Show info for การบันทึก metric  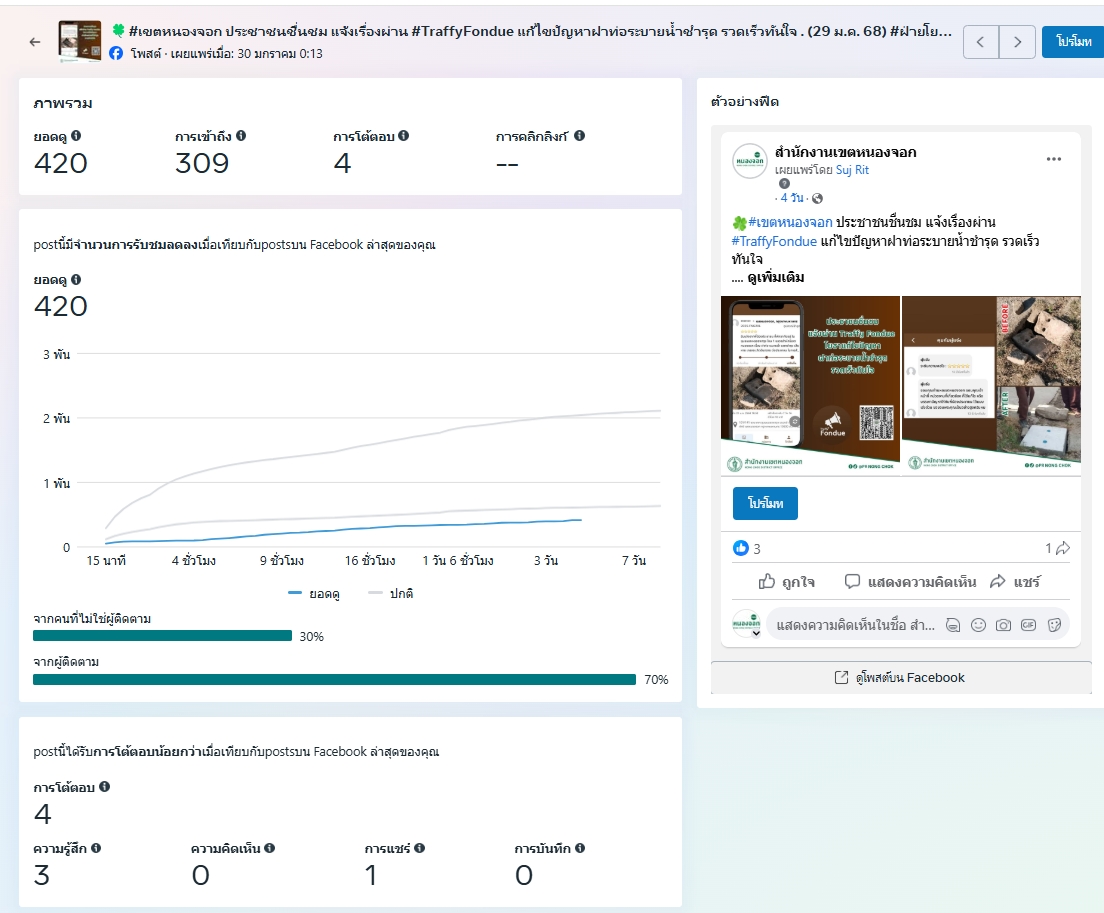[x=580, y=848]
